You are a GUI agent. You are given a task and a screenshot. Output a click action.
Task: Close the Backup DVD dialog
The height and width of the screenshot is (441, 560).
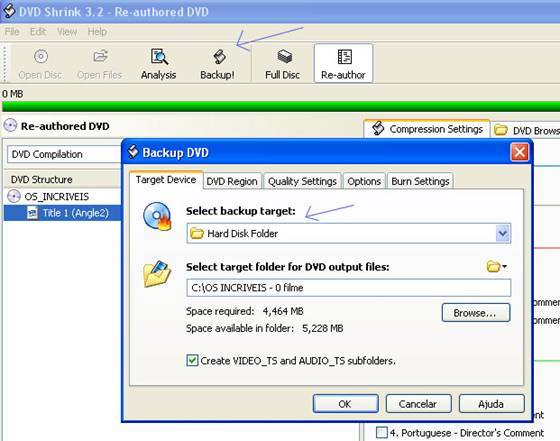pos(520,152)
